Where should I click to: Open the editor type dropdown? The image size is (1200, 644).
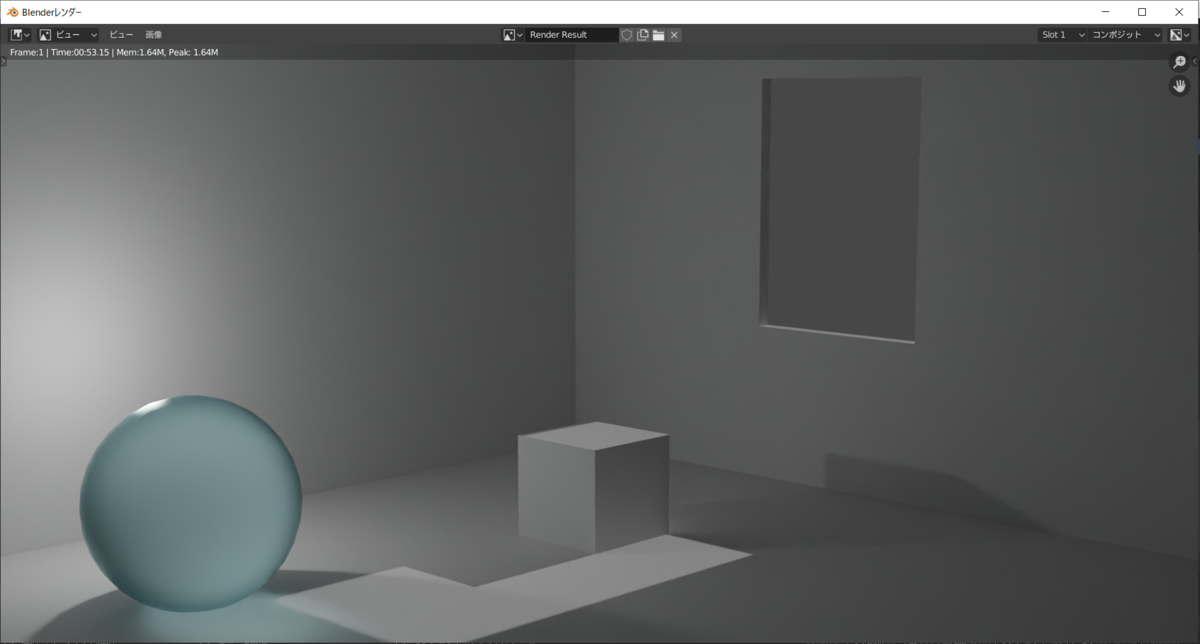point(20,34)
